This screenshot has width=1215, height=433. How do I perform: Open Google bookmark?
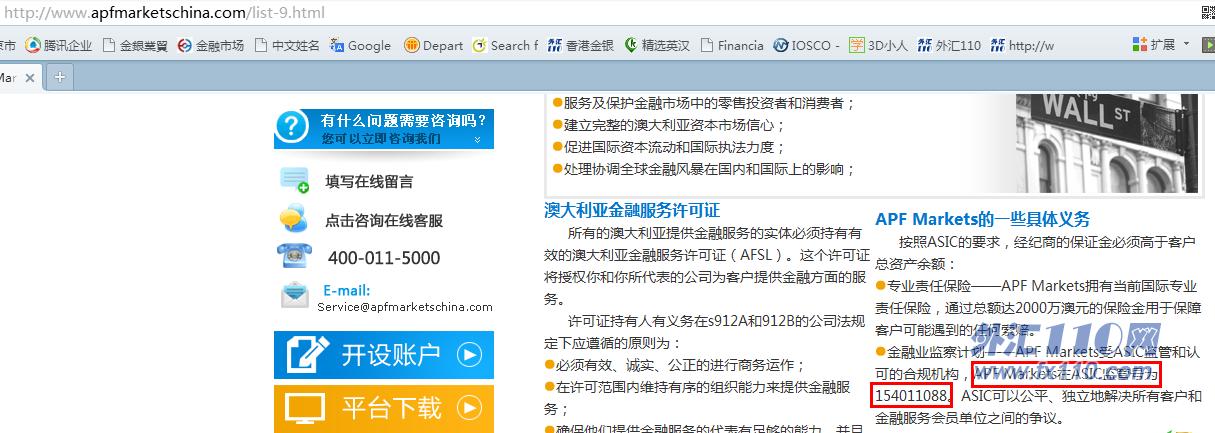(x=361, y=45)
